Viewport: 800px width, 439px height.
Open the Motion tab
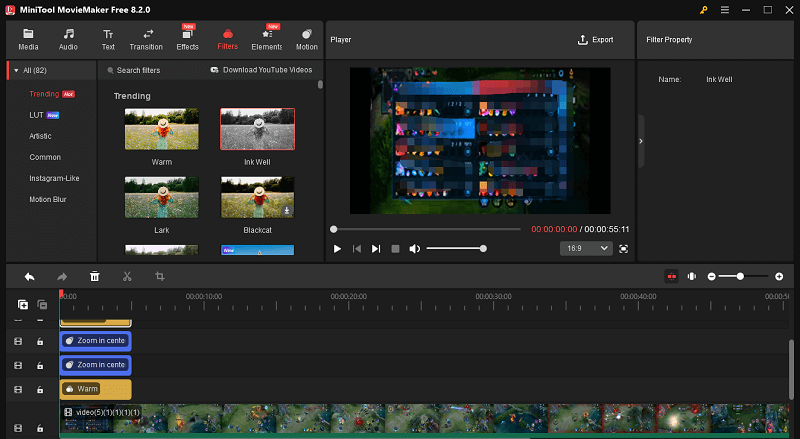click(x=307, y=39)
